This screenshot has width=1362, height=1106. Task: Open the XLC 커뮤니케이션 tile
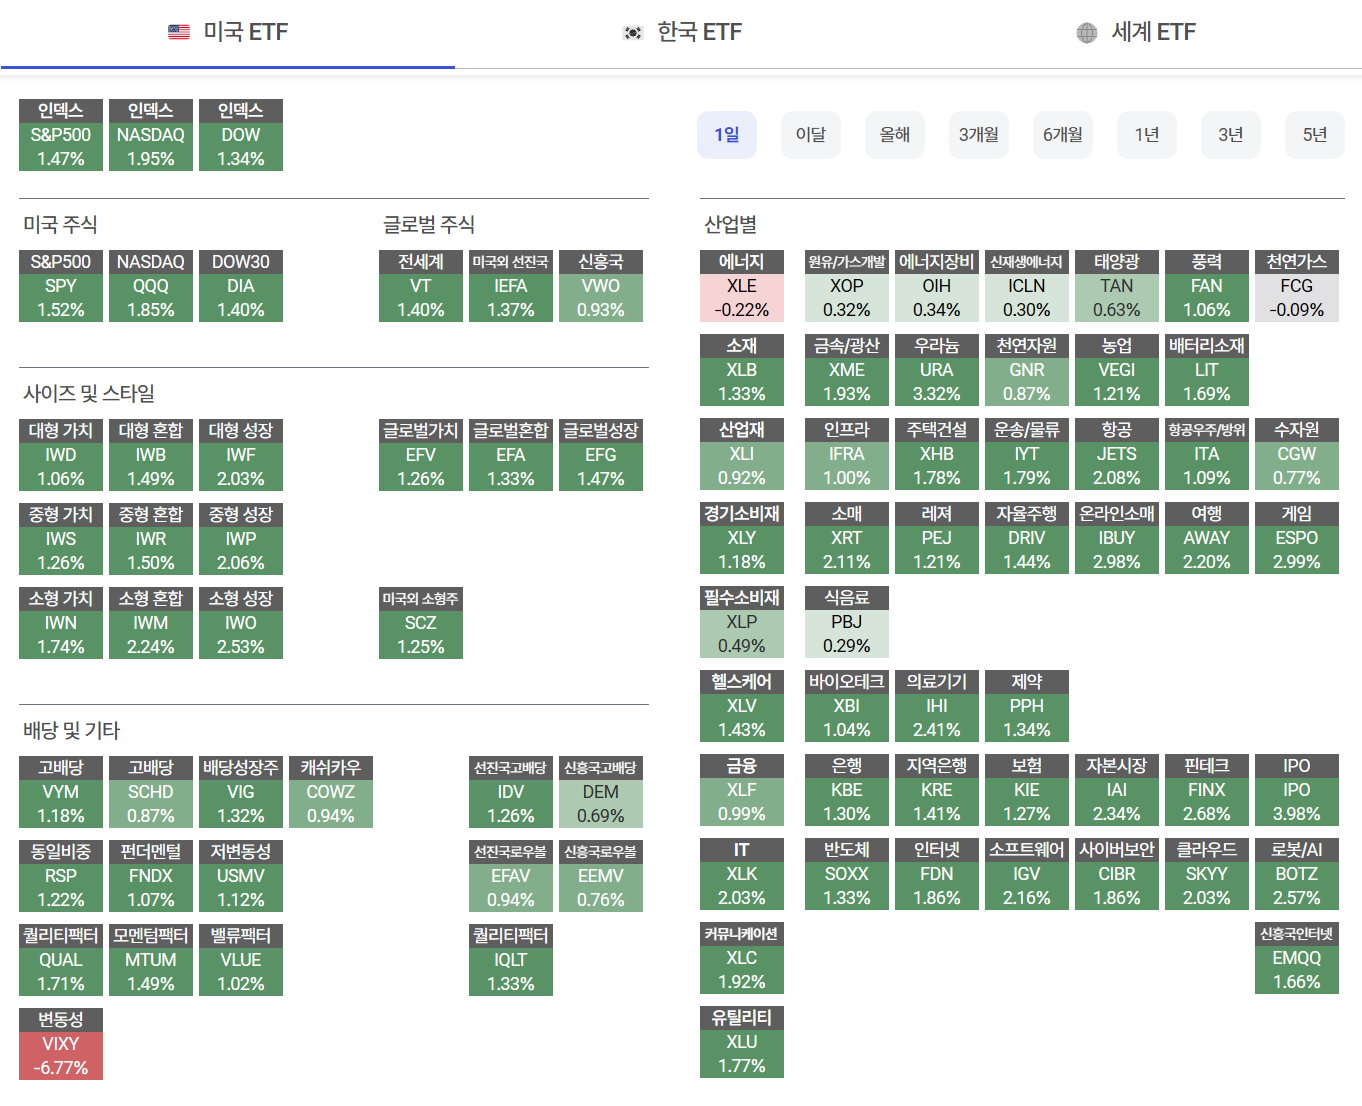(x=742, y=958)
